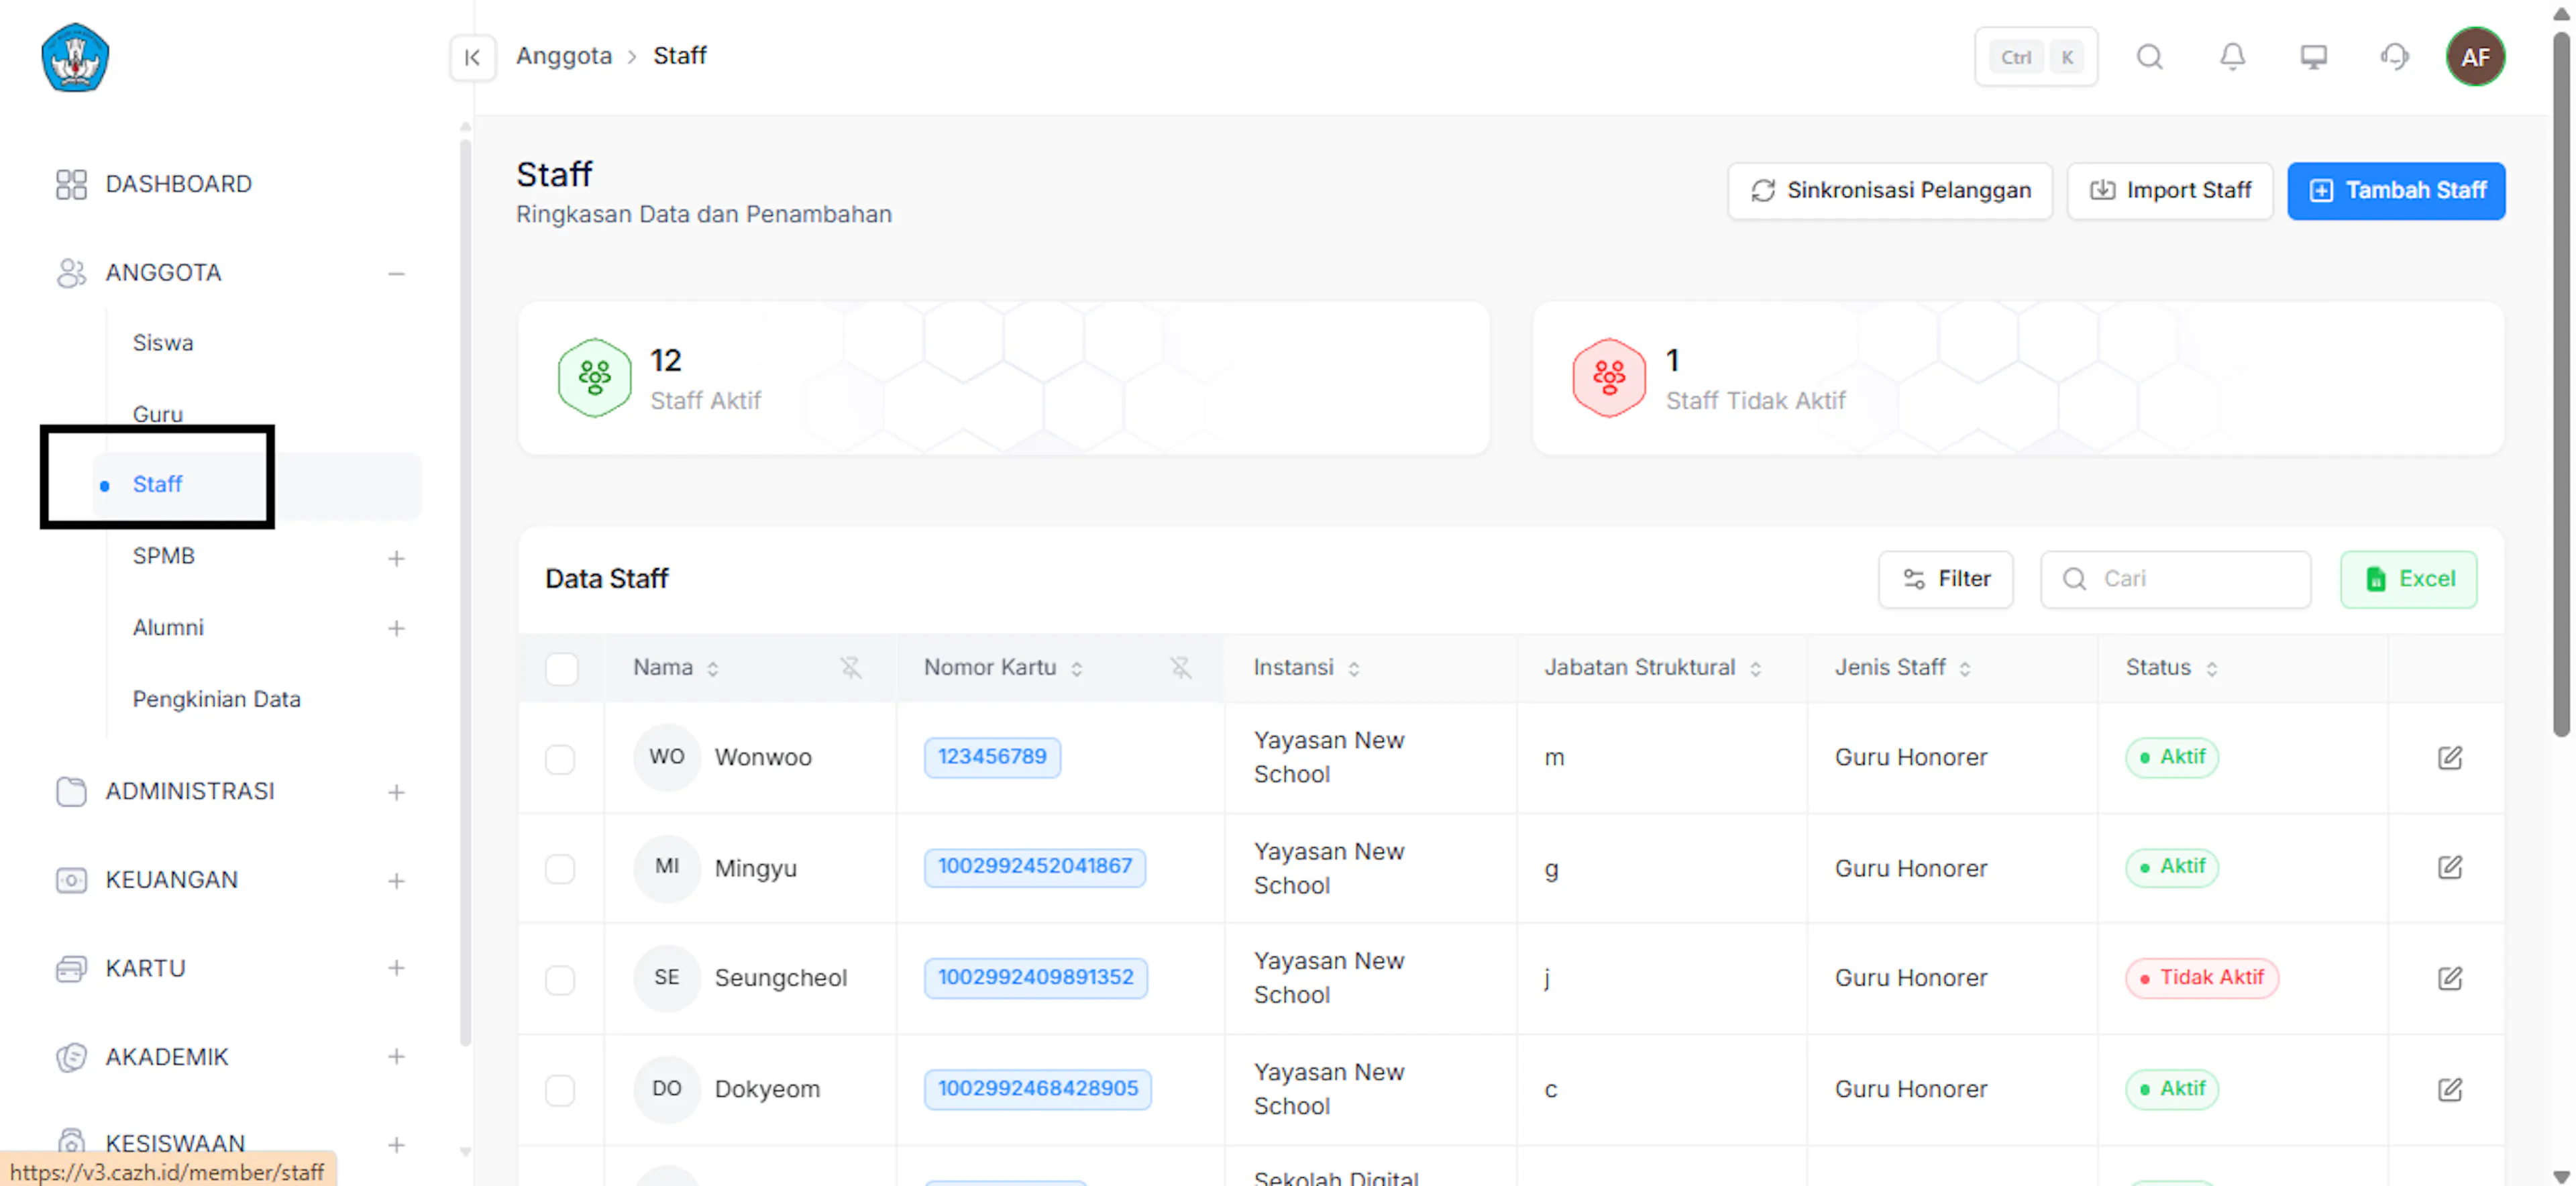Click the Tambah Staff button
The width and height of the screenshot is (2576, 1186).
pyautogui.click(x=2396, y=190)
